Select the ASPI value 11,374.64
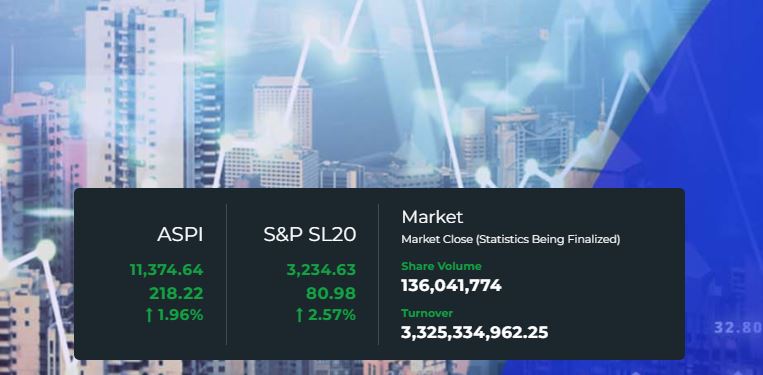This screenshot has height=375, width=763. pos(166,269)
